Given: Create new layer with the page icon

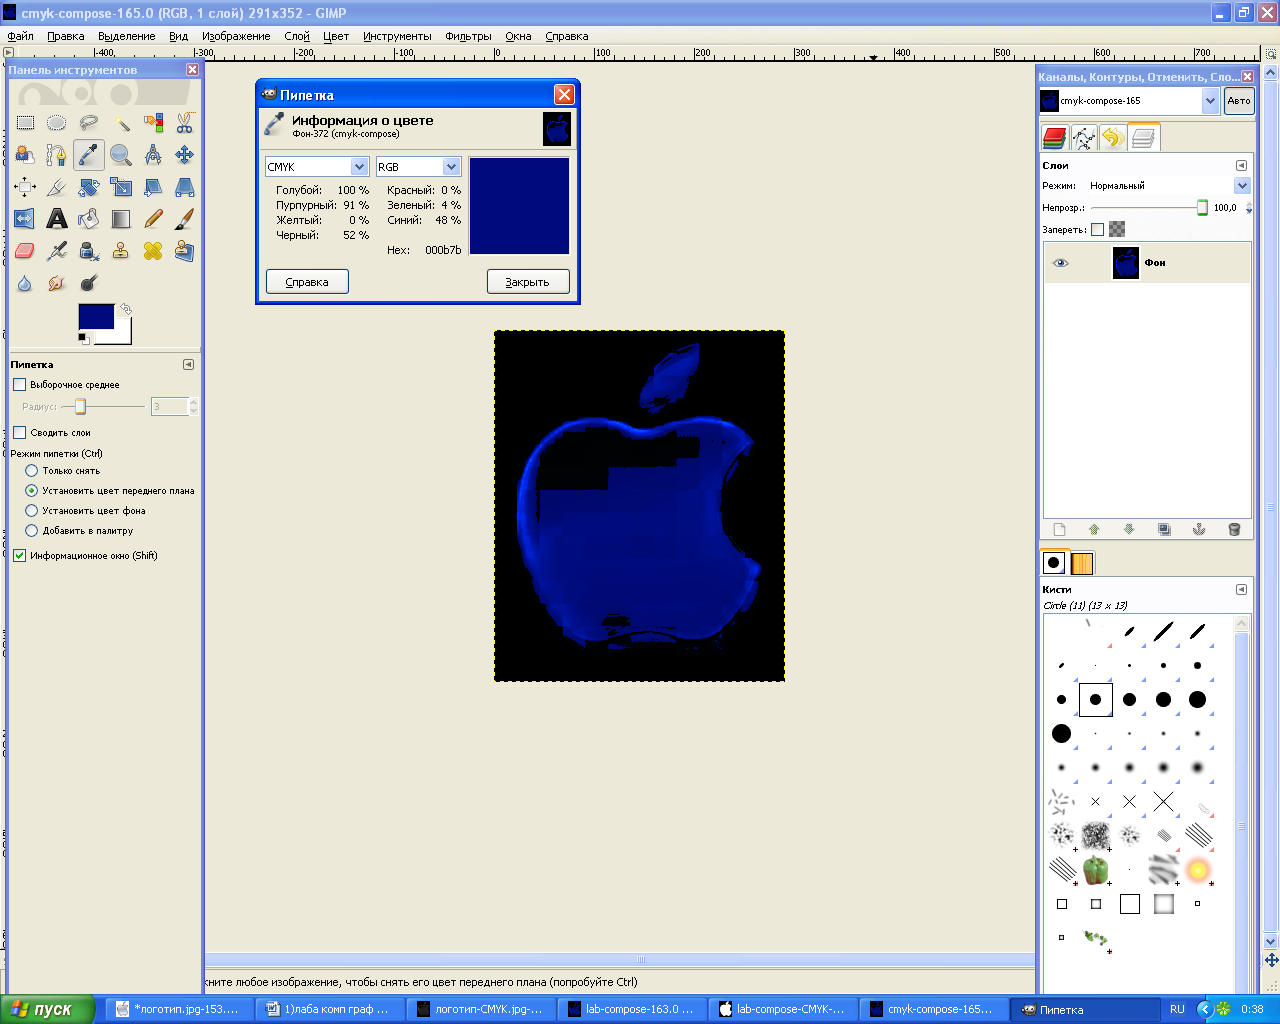Looking at the screenshot, I should (1060, 529).
